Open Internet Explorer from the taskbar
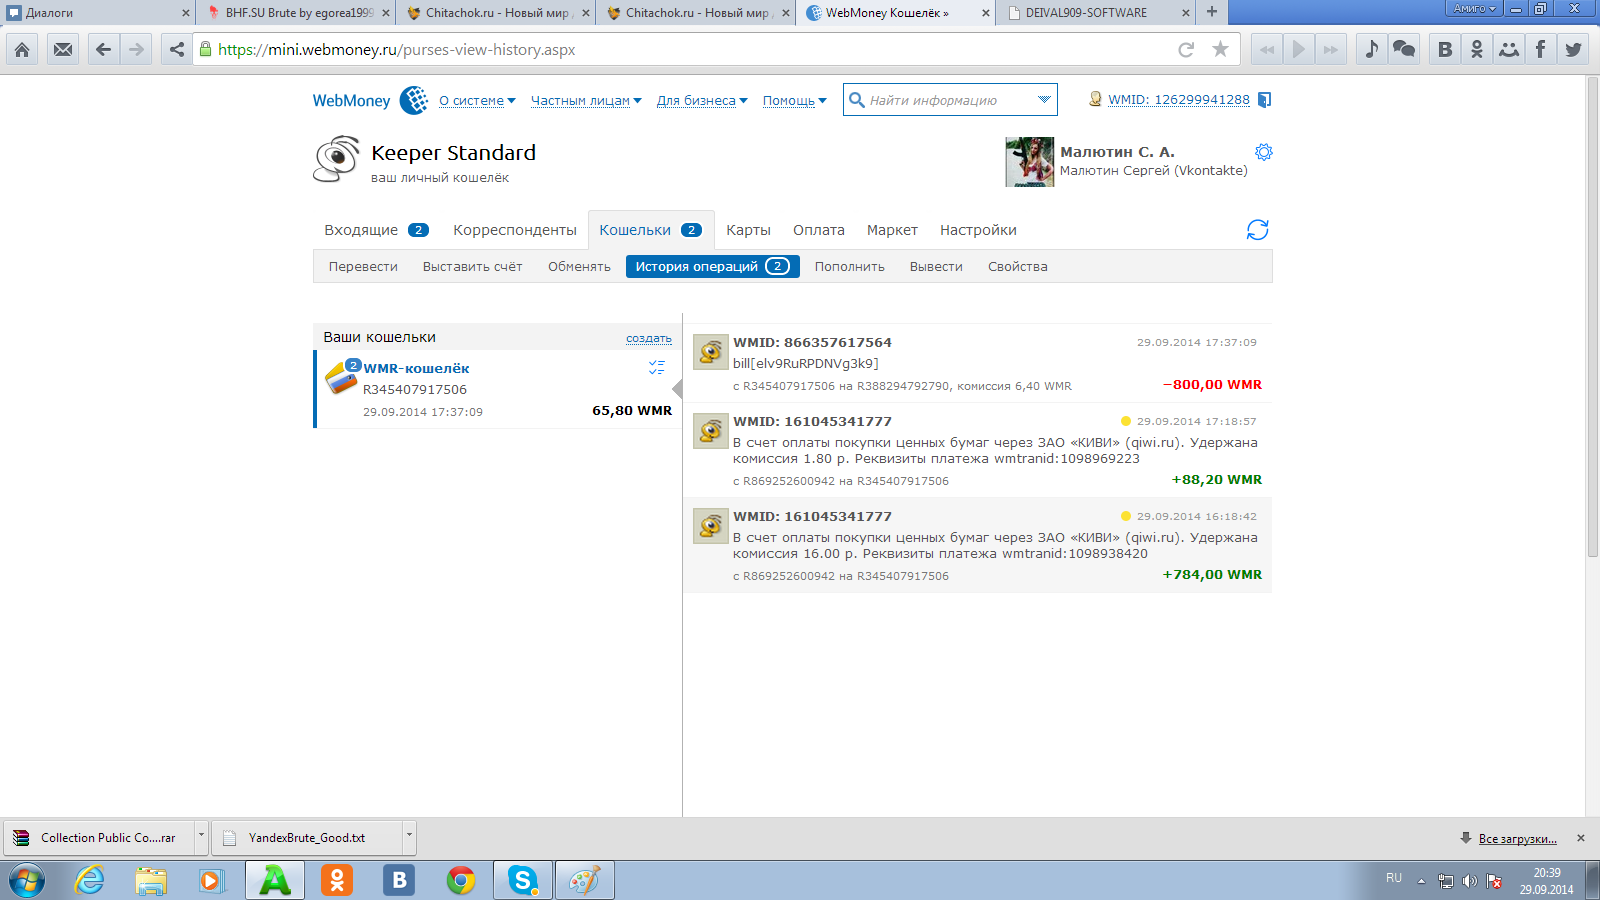The height and width of the screenshot is (900, 1600). point(89,880)
